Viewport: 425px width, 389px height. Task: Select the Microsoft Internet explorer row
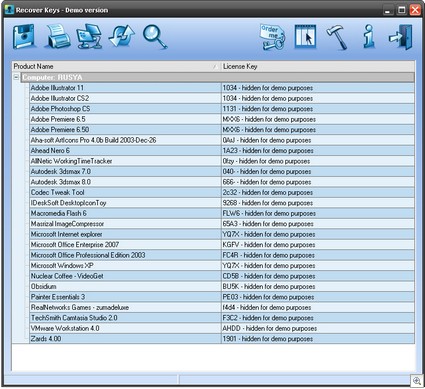point(222,234)
